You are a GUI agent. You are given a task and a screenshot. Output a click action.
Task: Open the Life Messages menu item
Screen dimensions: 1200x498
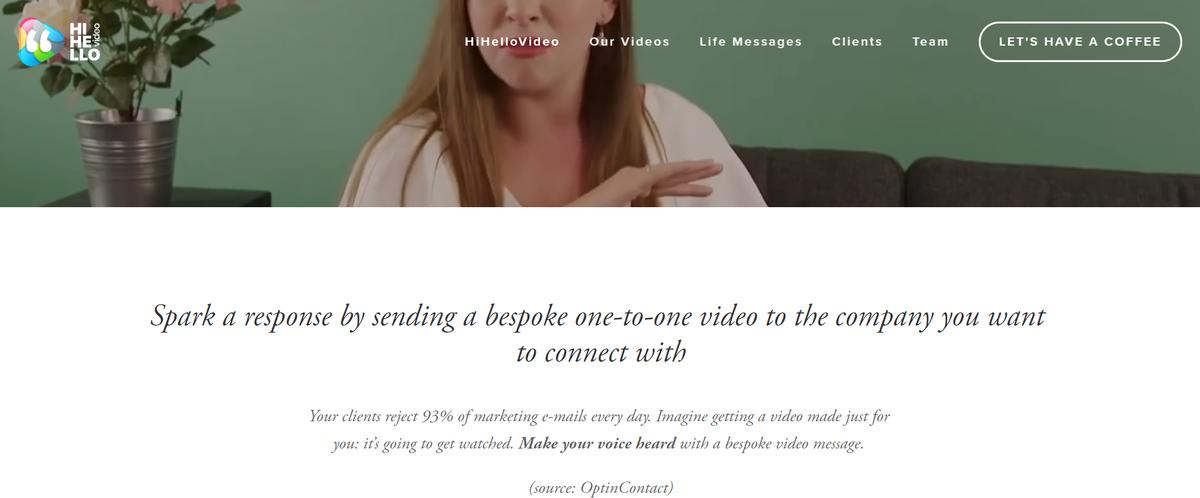click(x=751, y=42)
